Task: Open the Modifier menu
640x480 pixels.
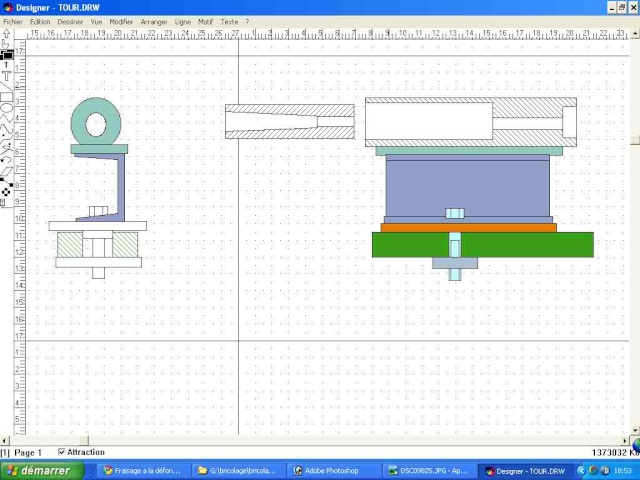Action: point(121,22)
